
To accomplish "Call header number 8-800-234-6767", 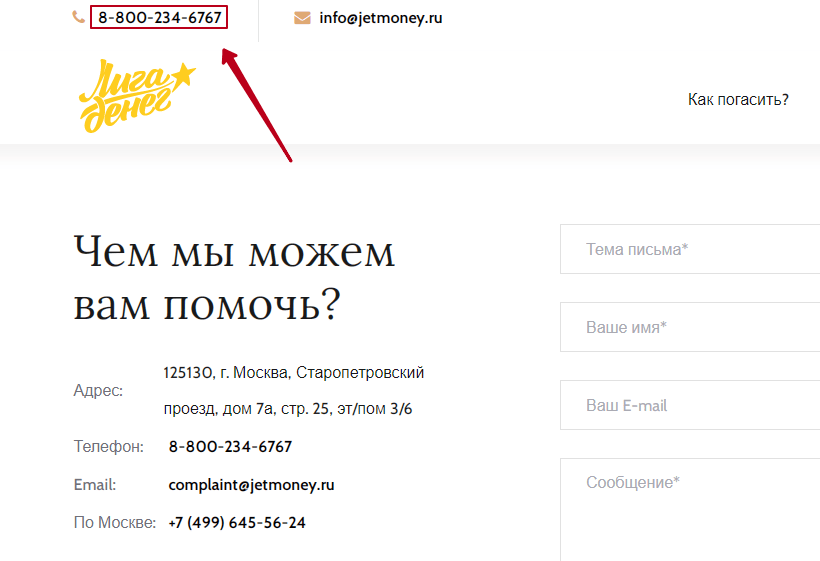I will click(x=160, y=17).
